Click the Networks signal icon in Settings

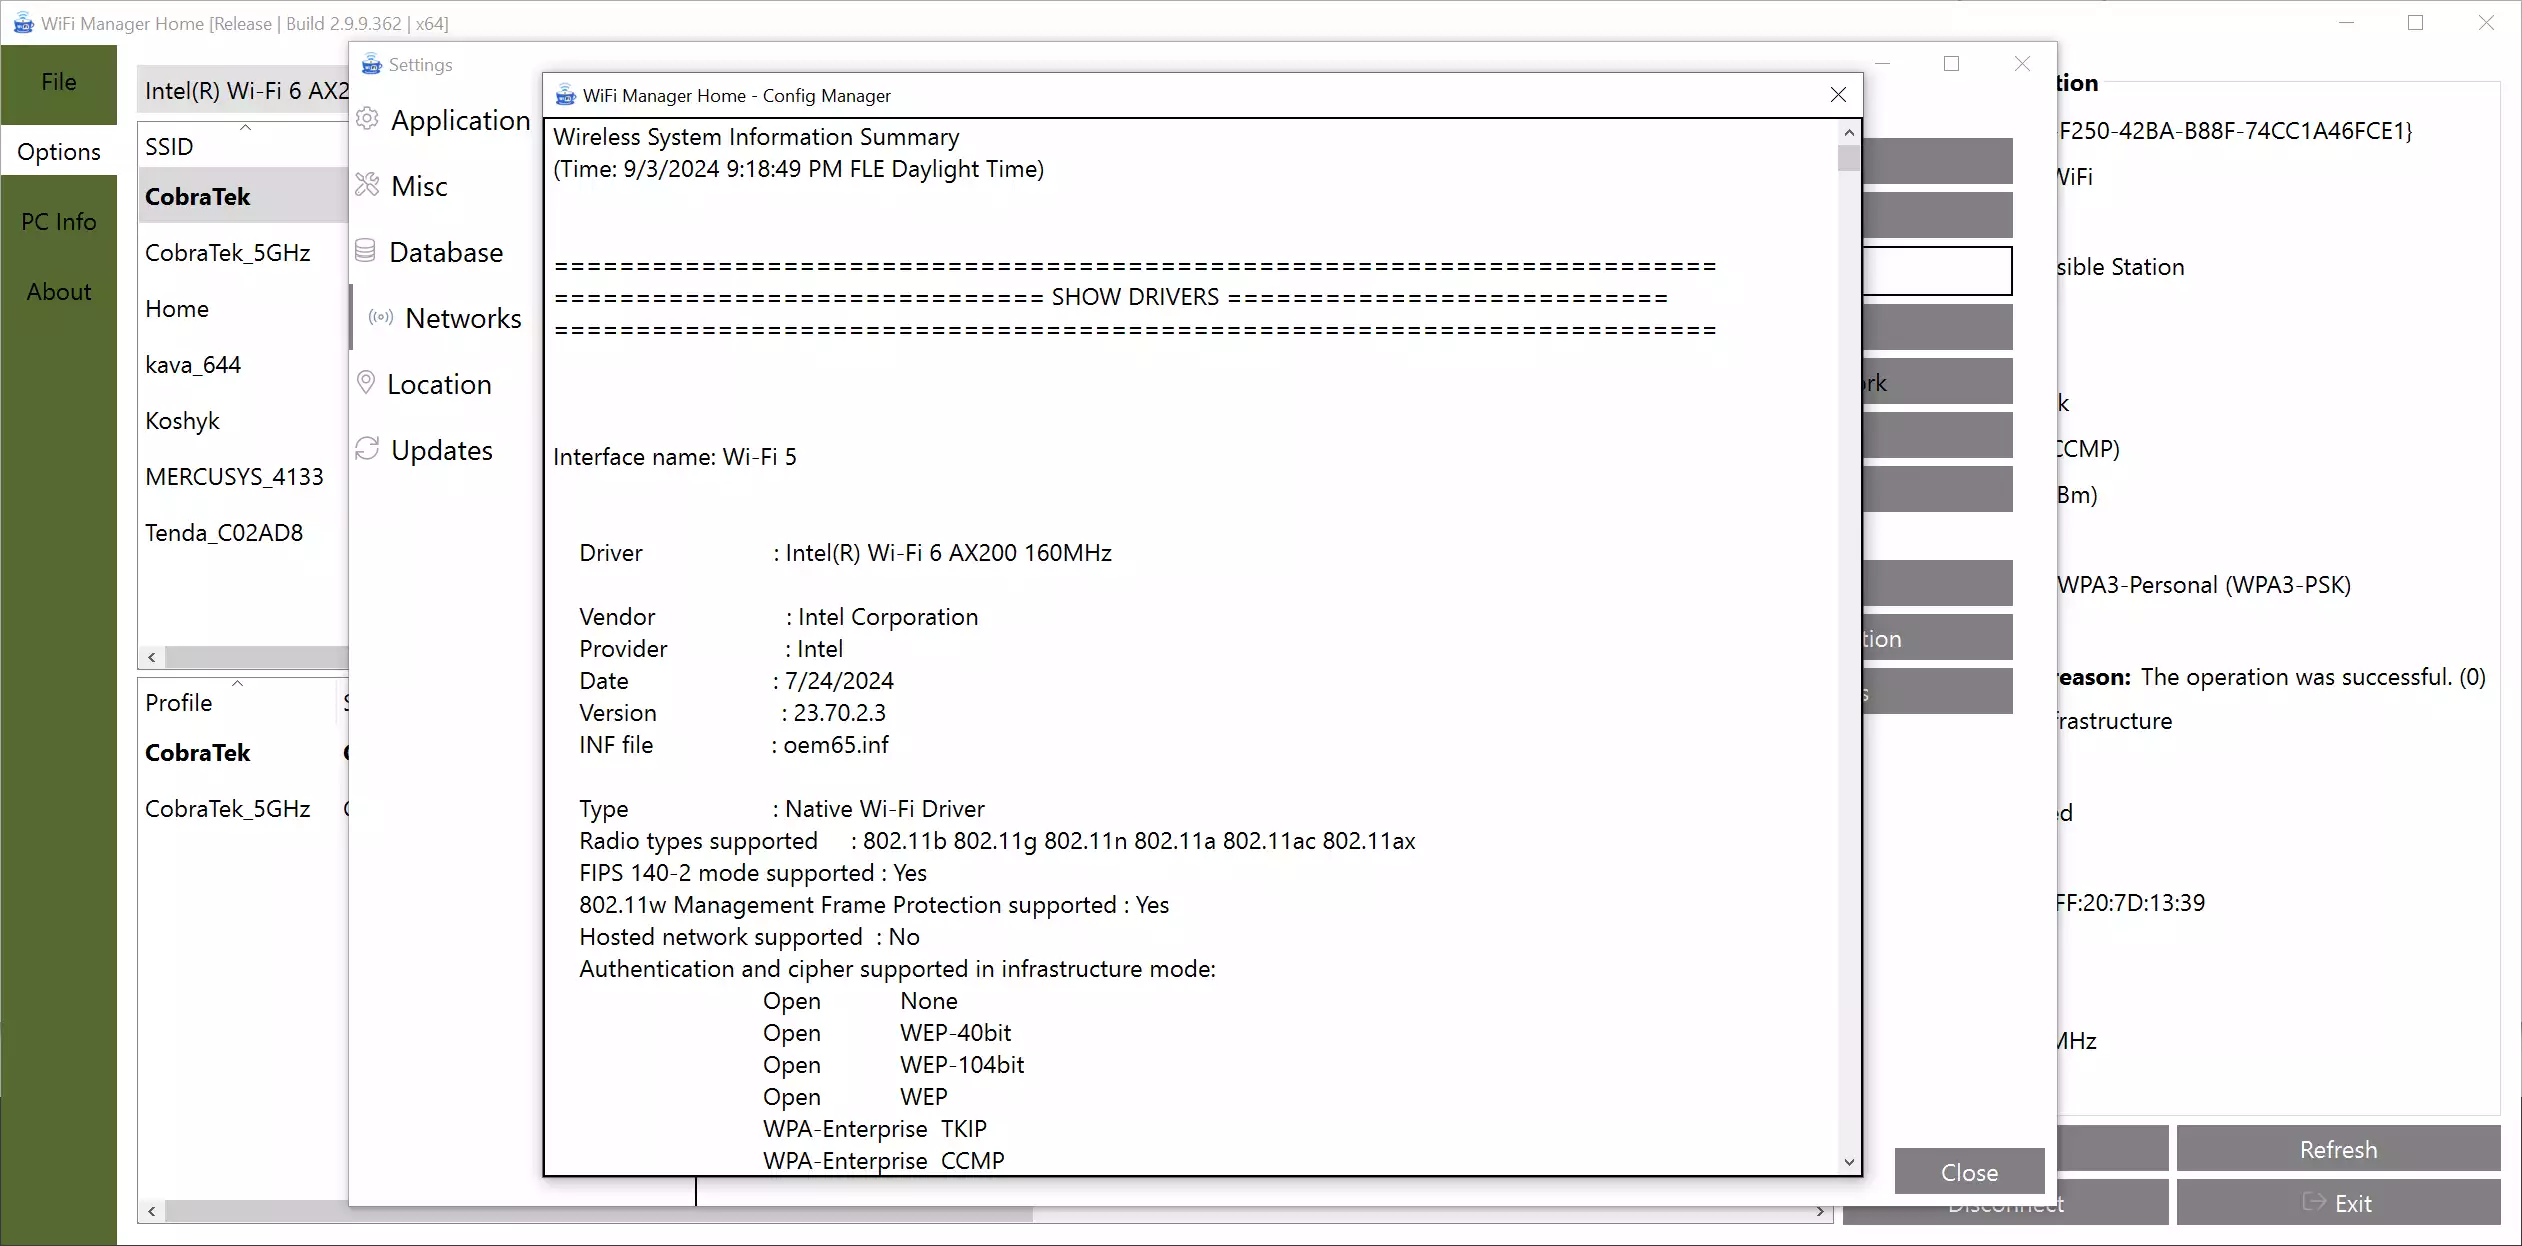[380, 317]
